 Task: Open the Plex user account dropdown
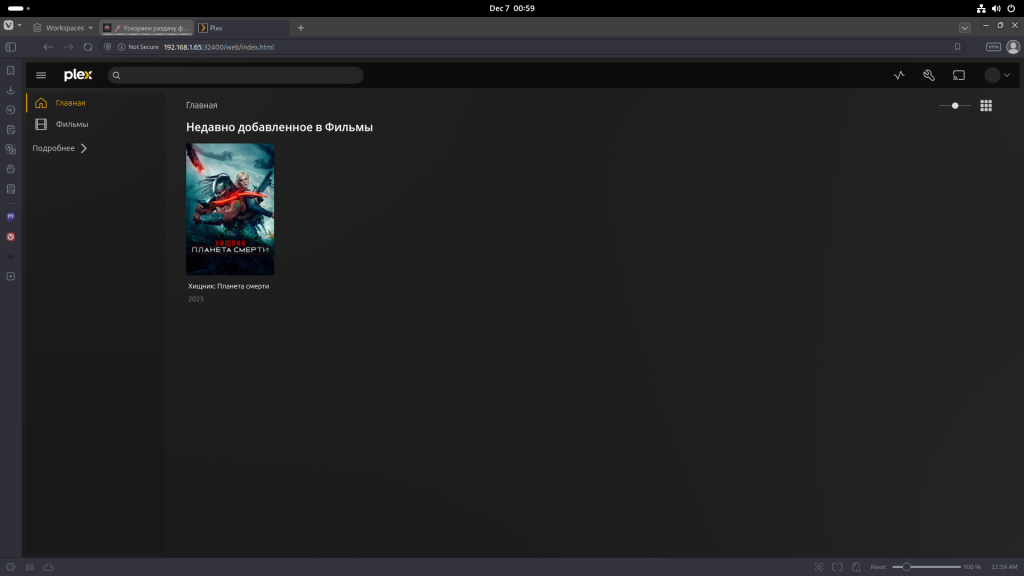coord(997,75)
